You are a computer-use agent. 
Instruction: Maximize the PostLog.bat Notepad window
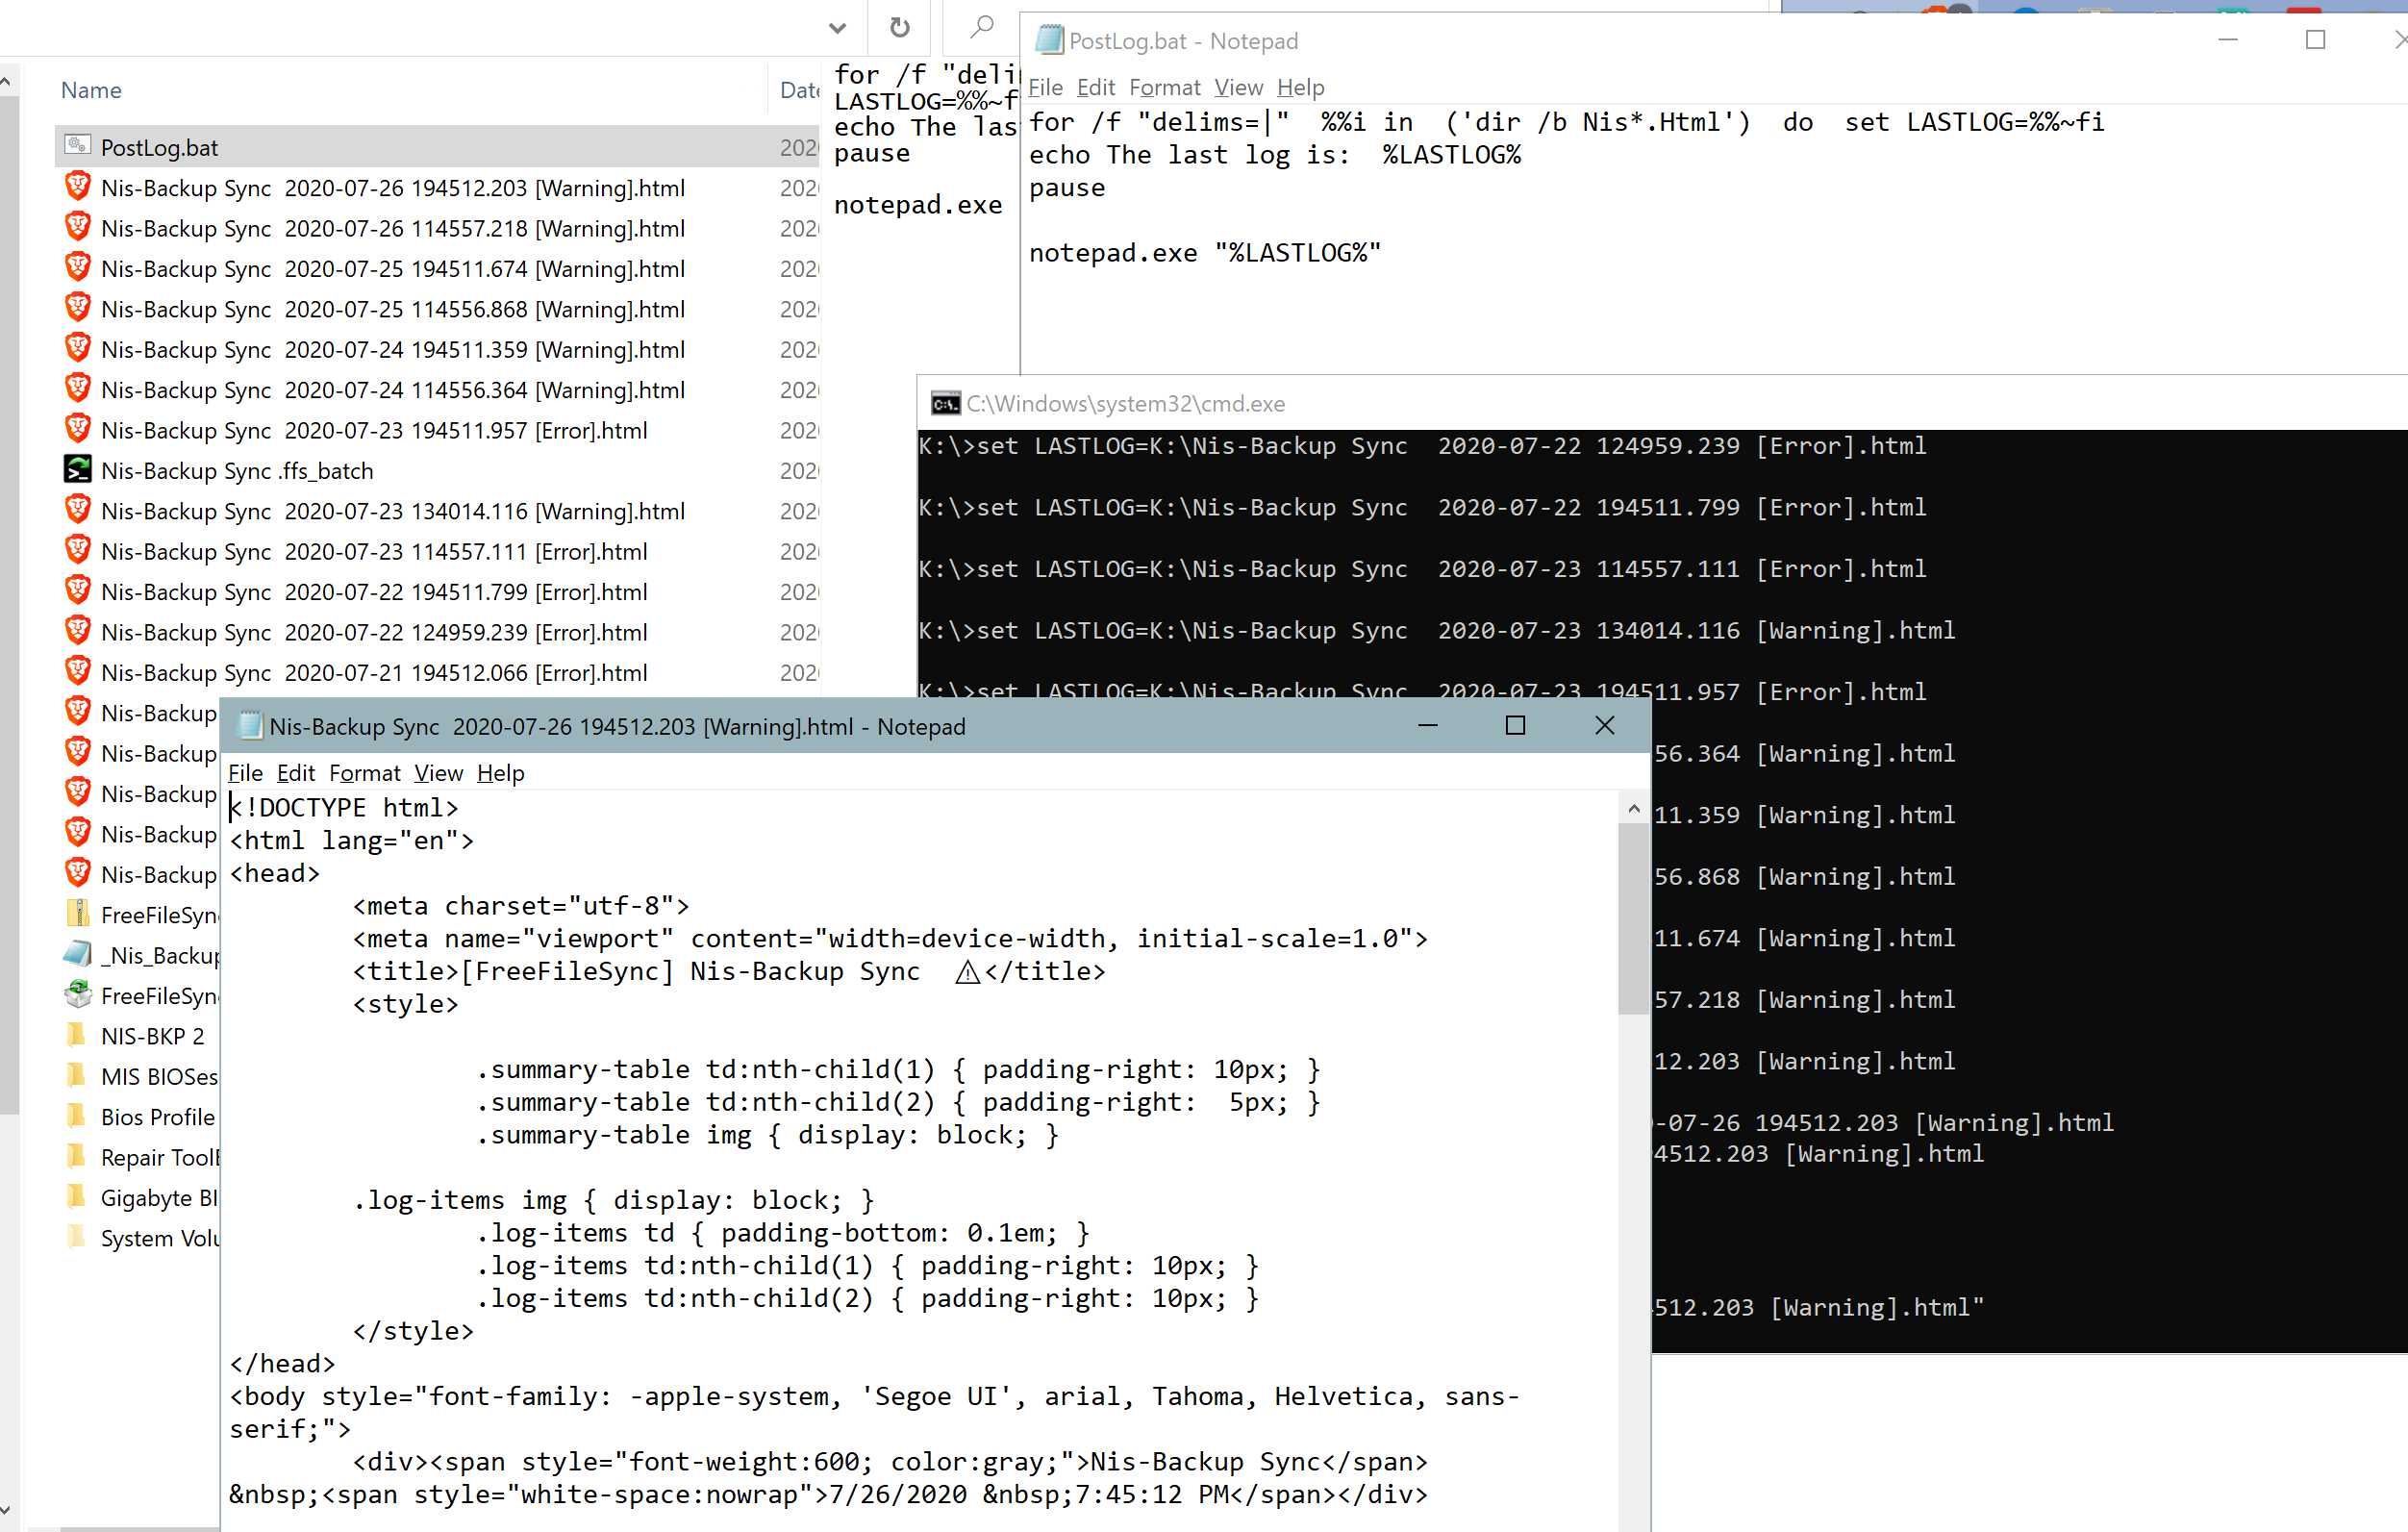click(2315, 40)
